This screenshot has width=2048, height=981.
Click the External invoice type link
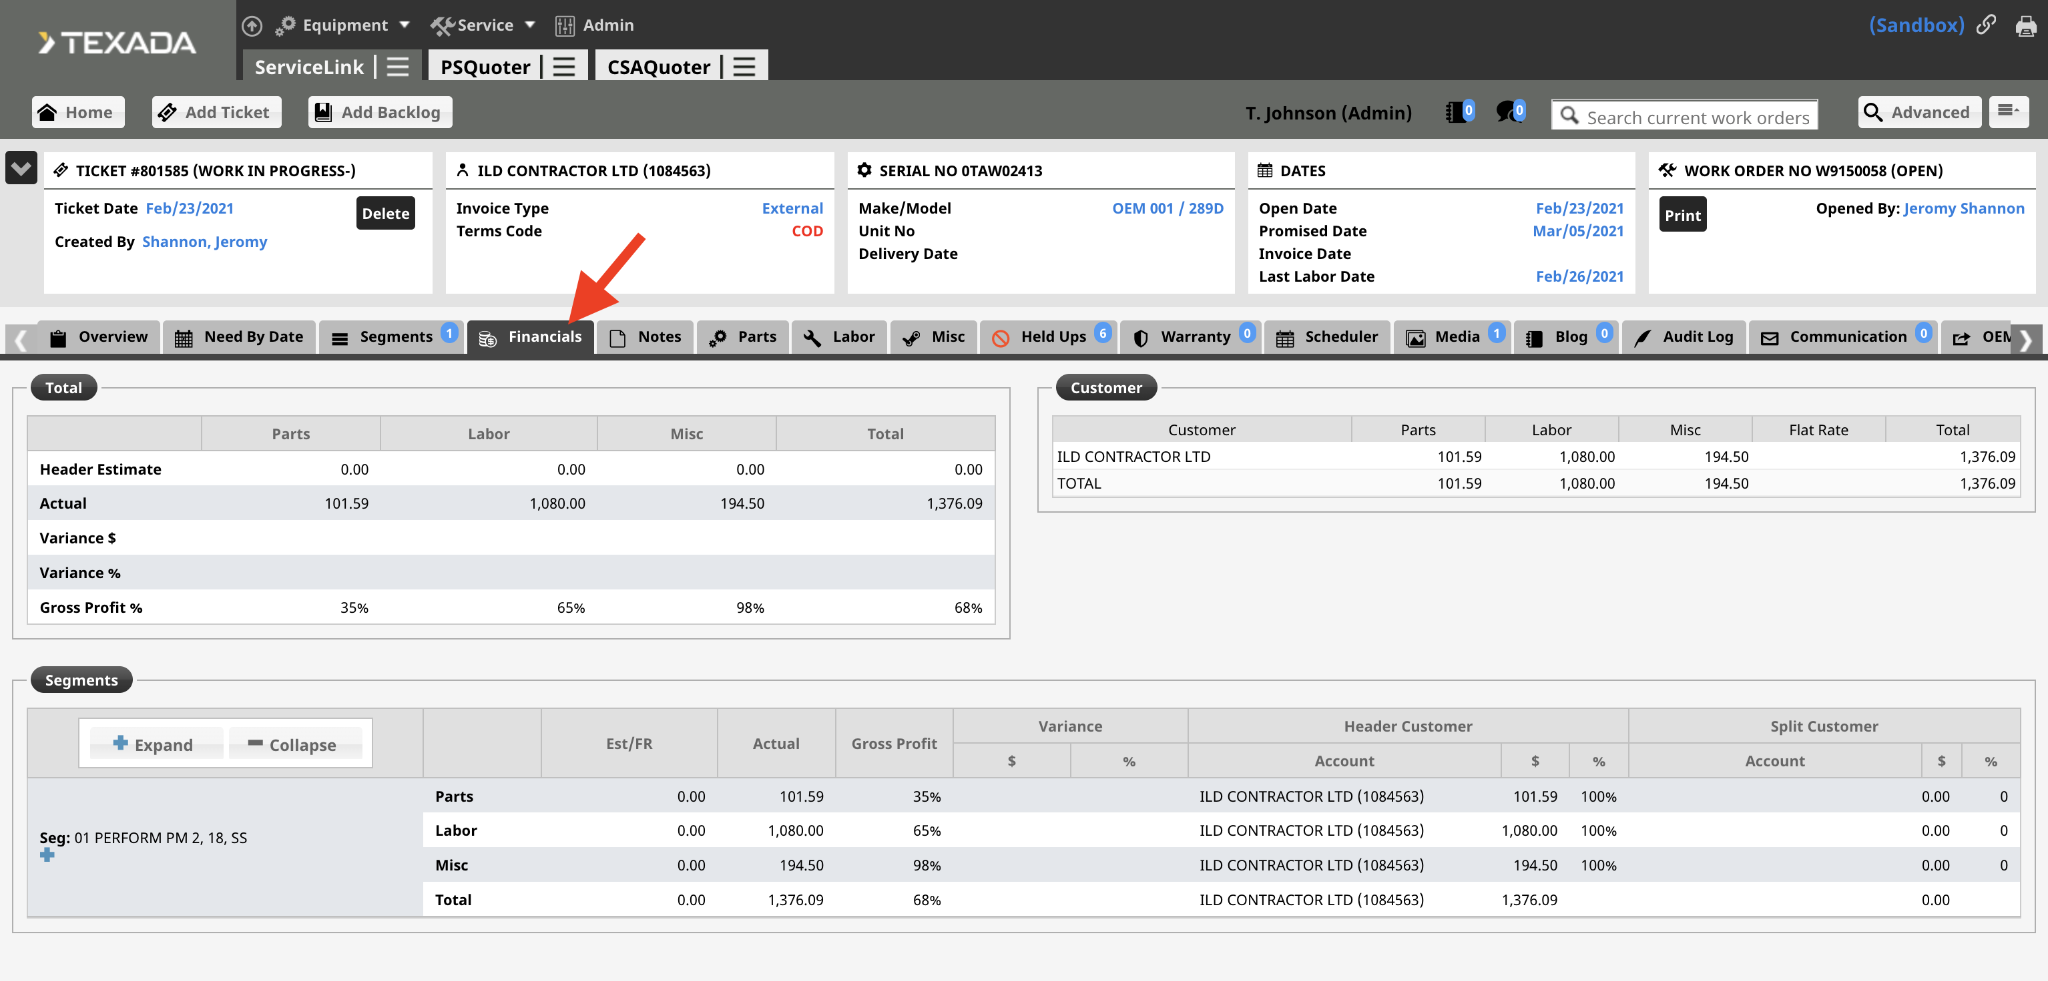(x=792, y=208)
